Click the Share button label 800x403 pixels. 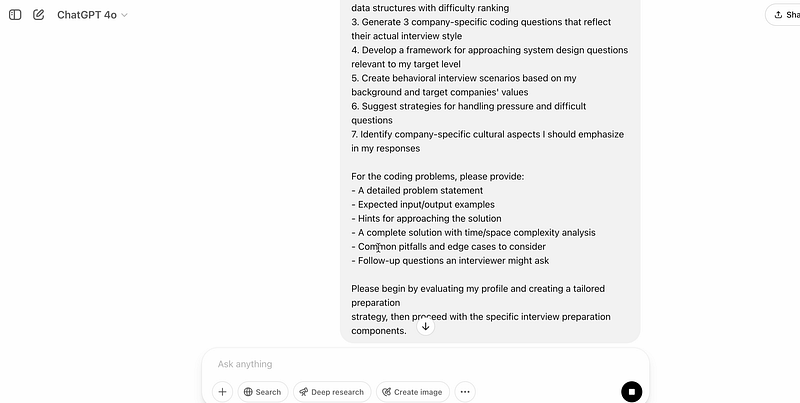pyautogui.click(x=794, y=15)
